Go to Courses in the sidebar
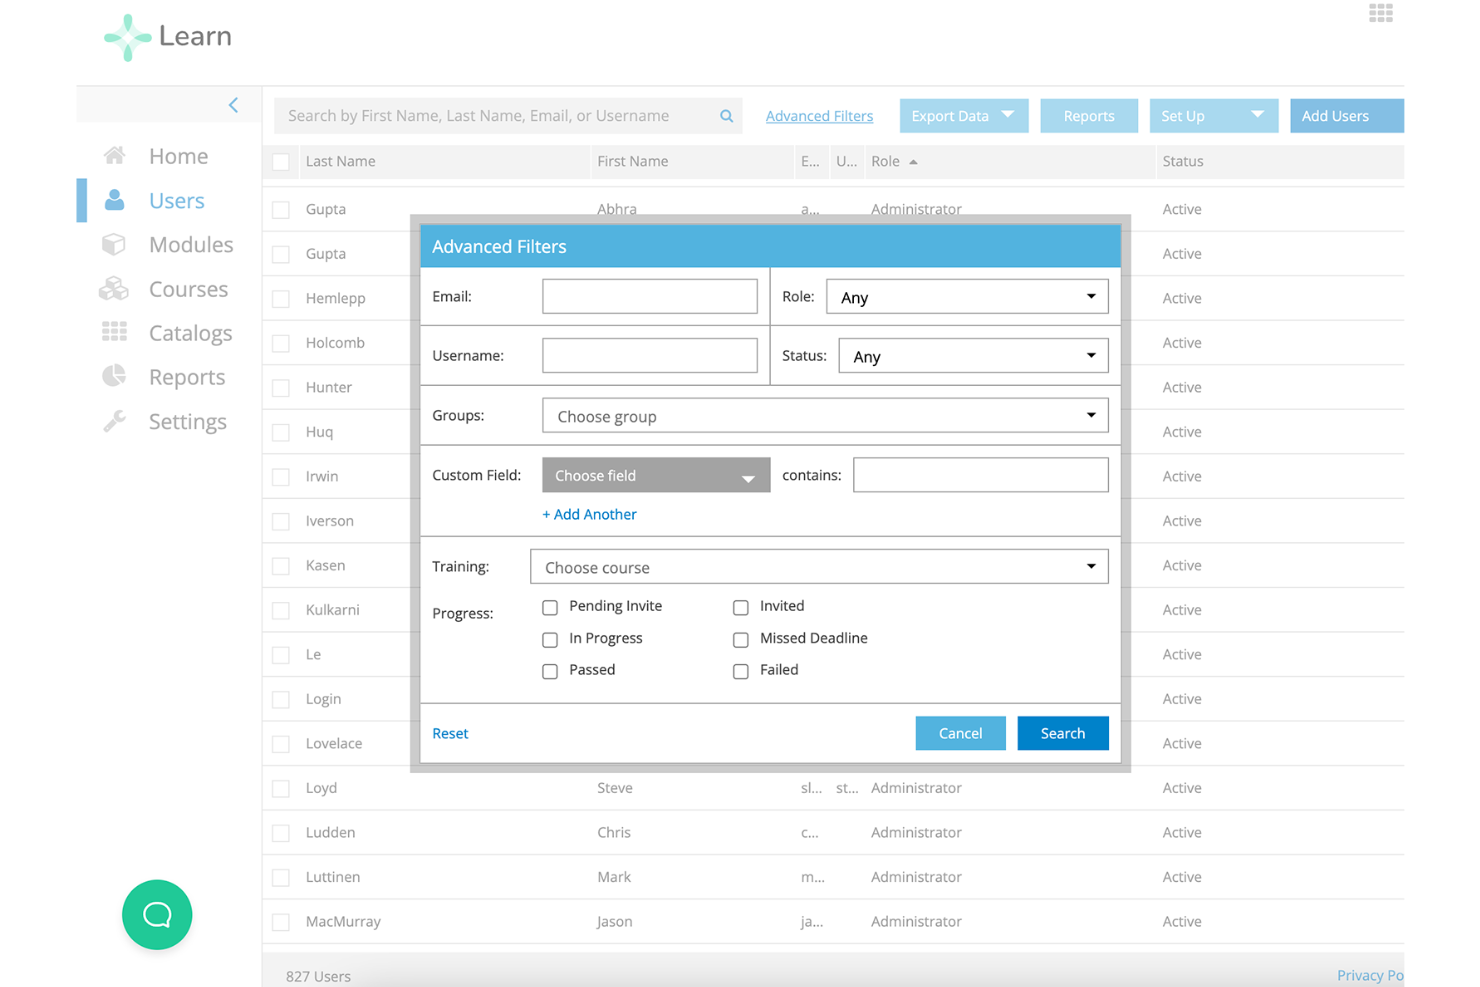Viewport: 1480px width, 987px height. tap(188, 289)
